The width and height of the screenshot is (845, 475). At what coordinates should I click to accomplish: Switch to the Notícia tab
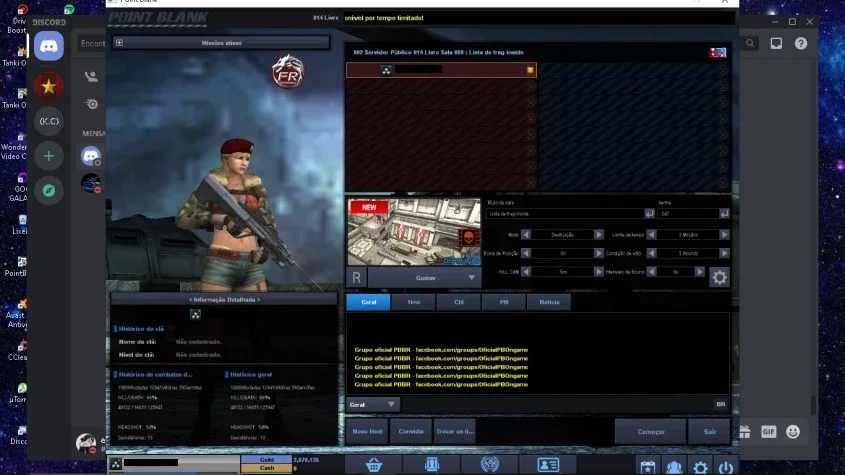(549, 302)
